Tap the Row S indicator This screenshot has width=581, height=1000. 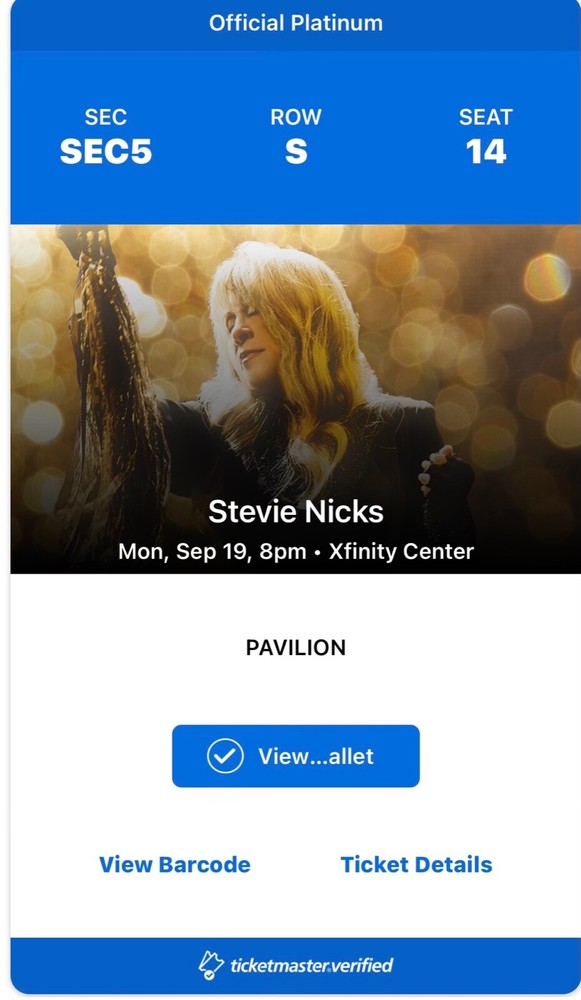click(x=294, y=143)
